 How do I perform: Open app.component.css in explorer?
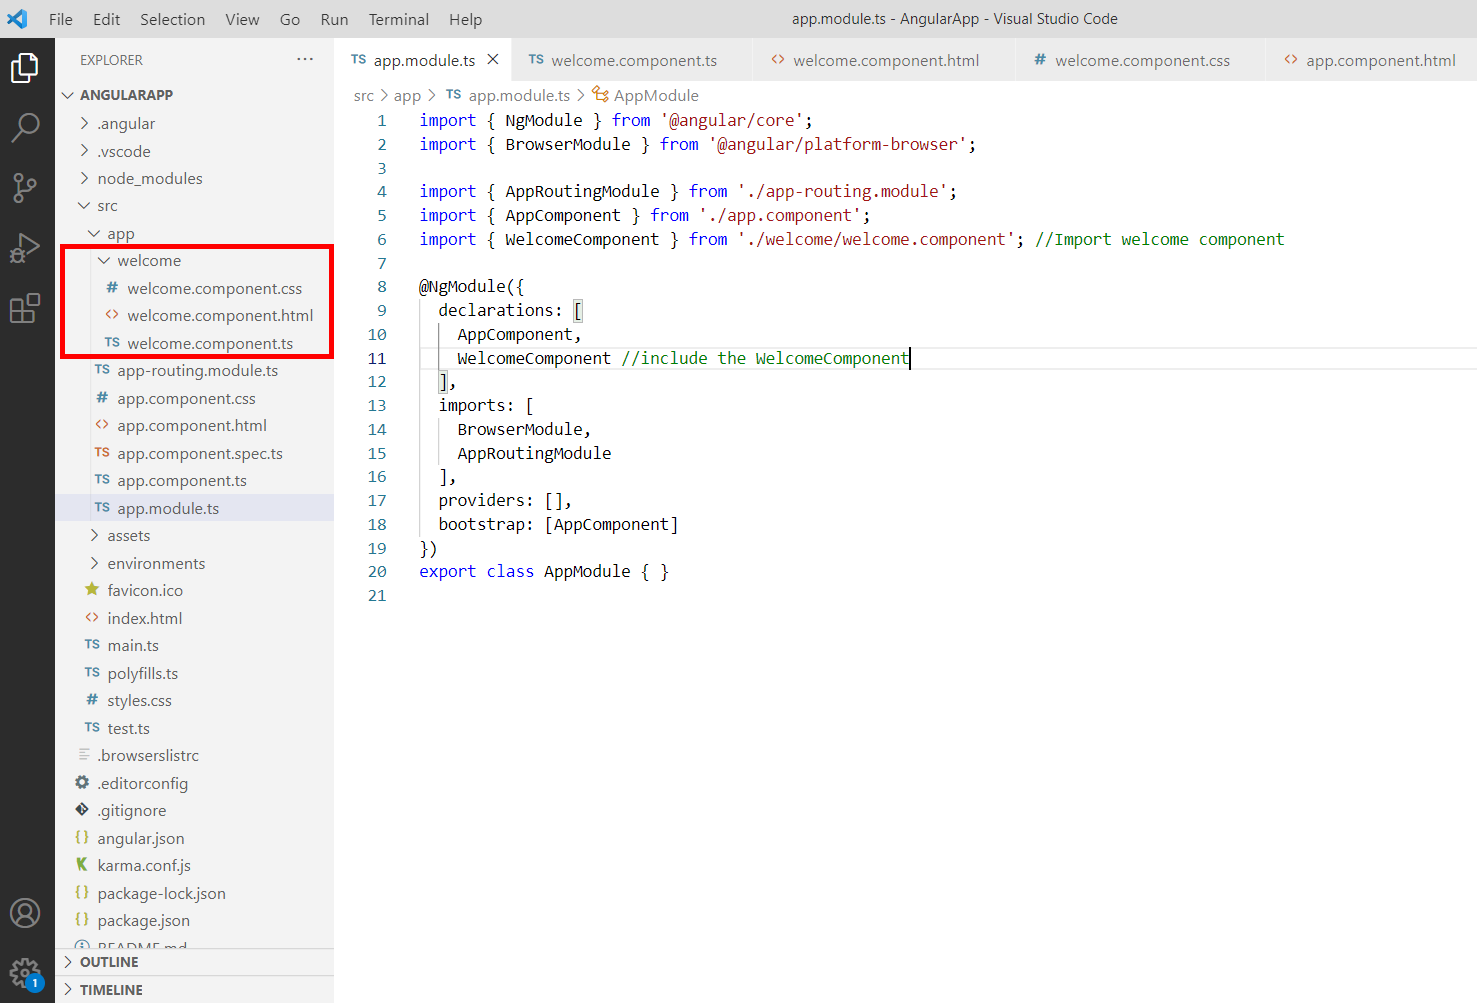[186, 398]
